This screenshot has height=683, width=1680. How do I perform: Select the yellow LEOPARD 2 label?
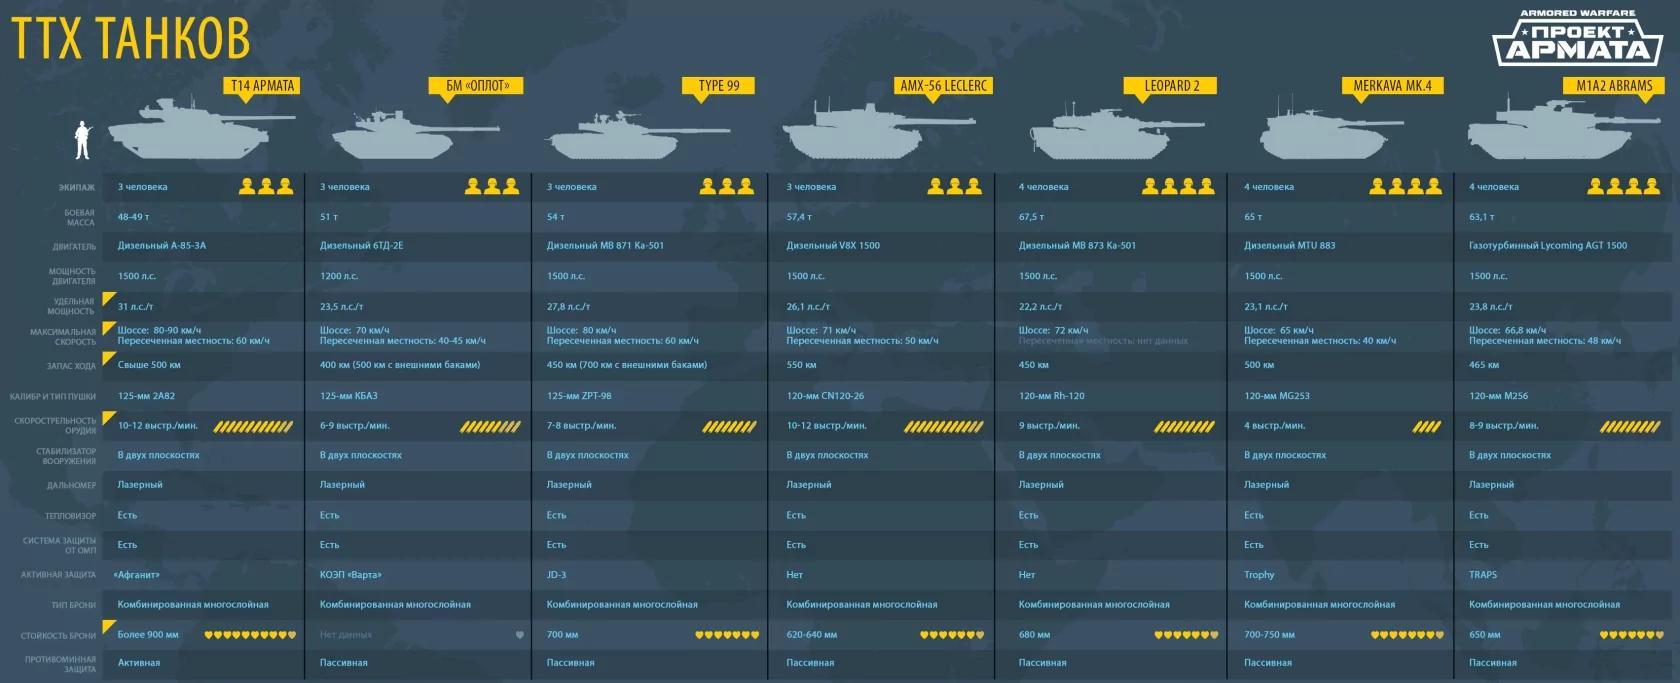coord(1171,86)
